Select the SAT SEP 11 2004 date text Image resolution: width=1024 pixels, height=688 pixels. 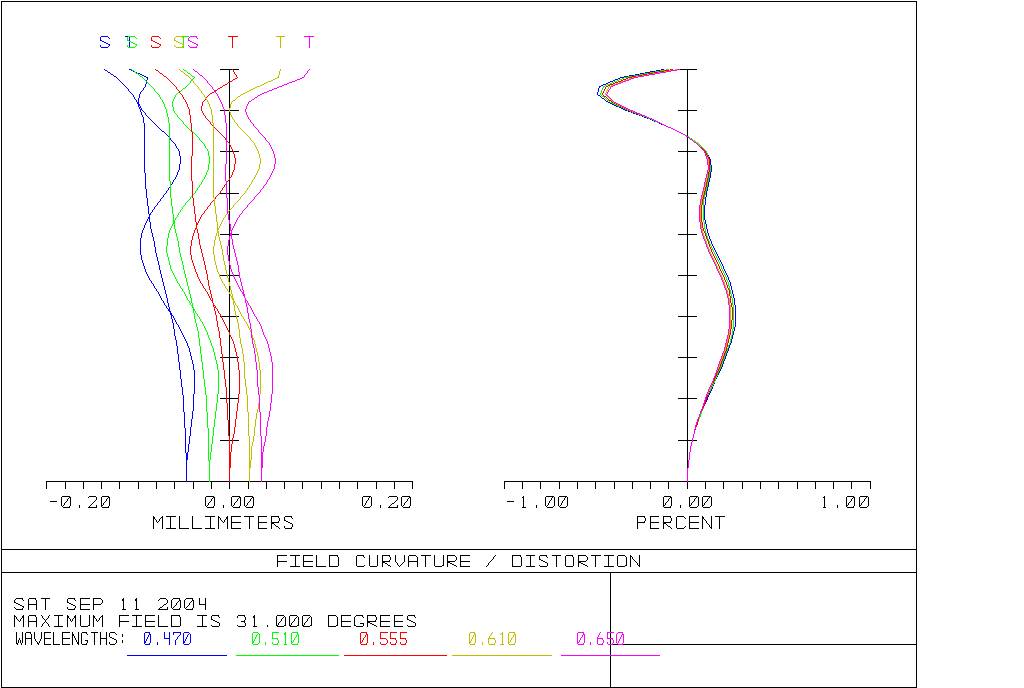[110, 604]
